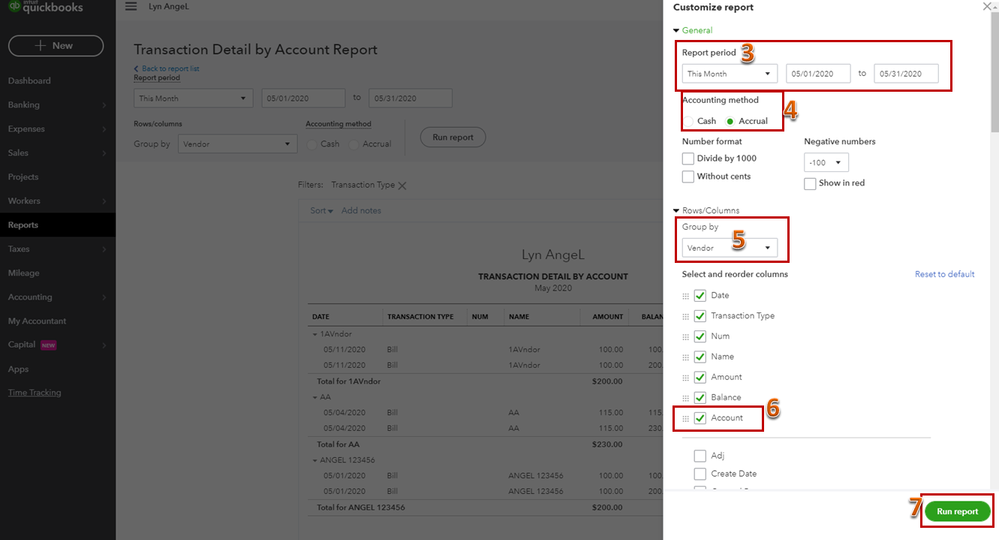
Task: Click Reset to default link
Action: coord(944,274)
